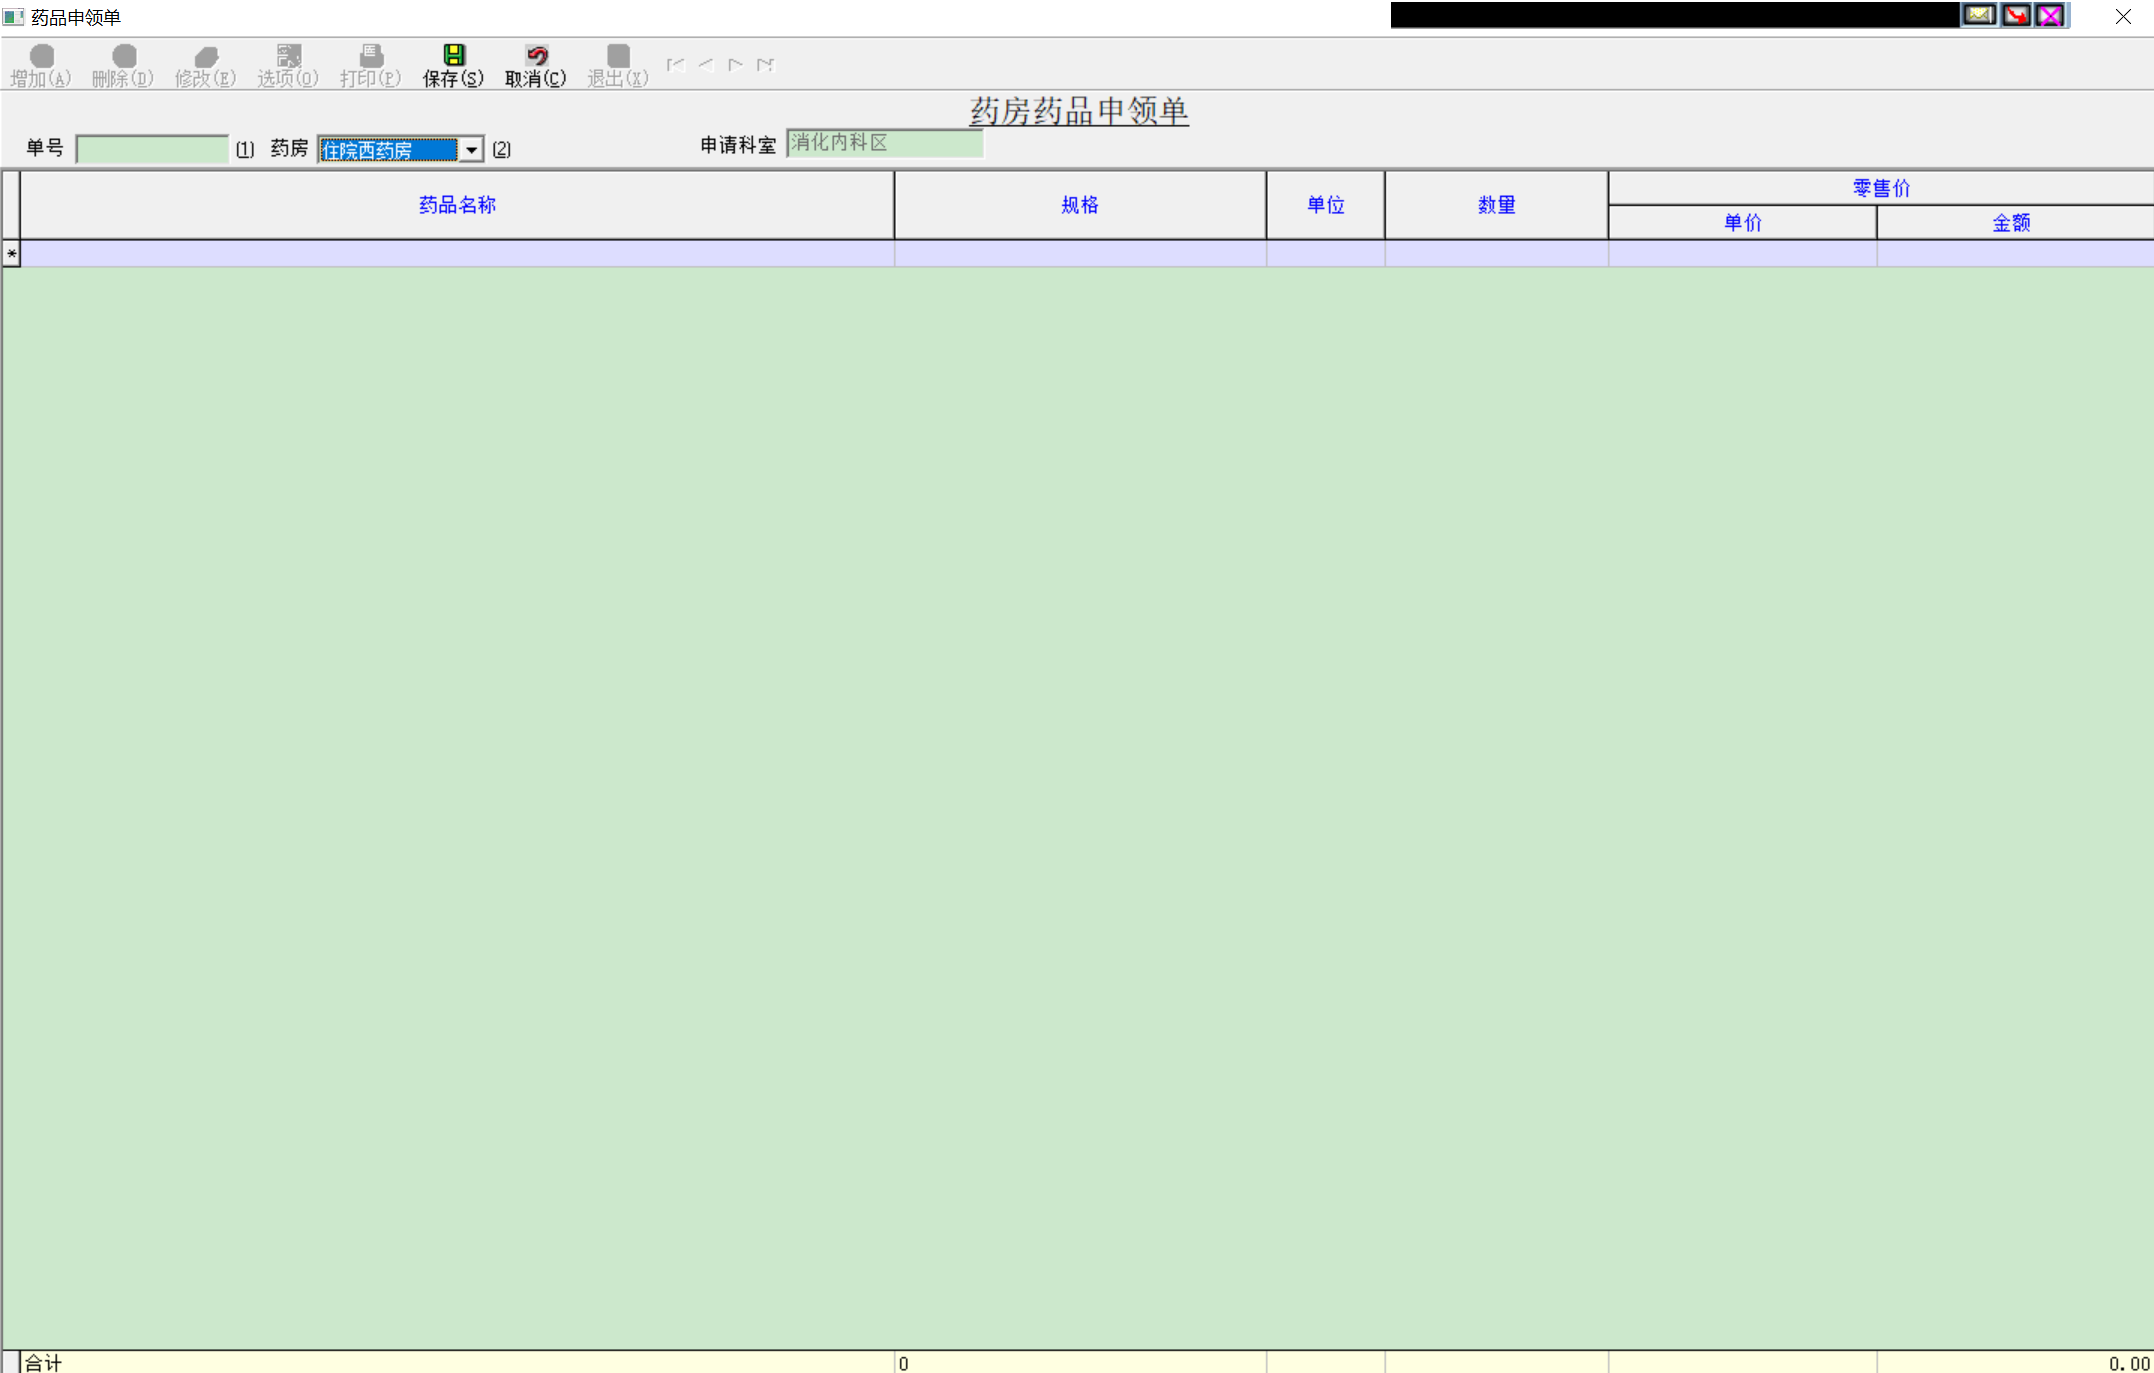Screen dimensions: 2154x1373
Task: Click the 药品名称 column header
Action: pyautogui.click(x=457, y=205)
